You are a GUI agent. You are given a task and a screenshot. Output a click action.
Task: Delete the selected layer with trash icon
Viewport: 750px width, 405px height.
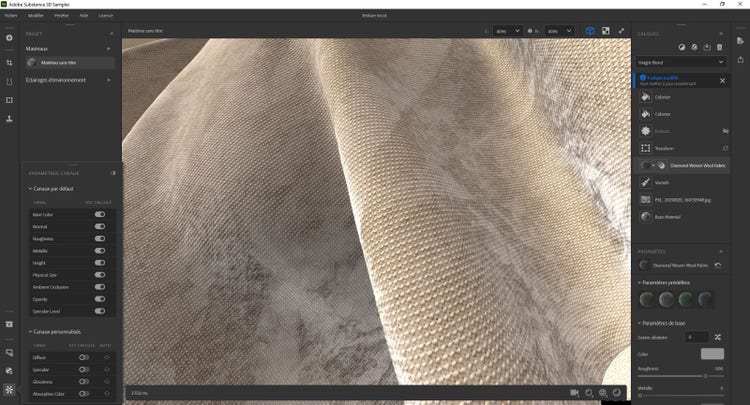[x=719, y=47]
